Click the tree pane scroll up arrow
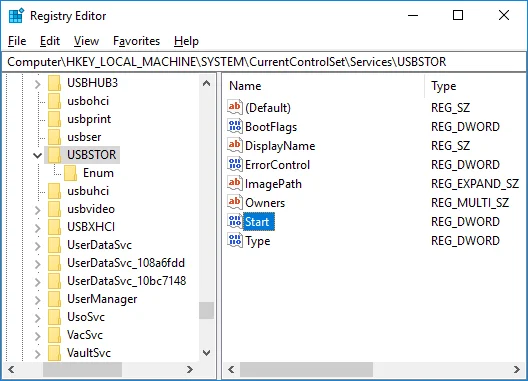This screenshot has width=528, height=381. point(207,83)
